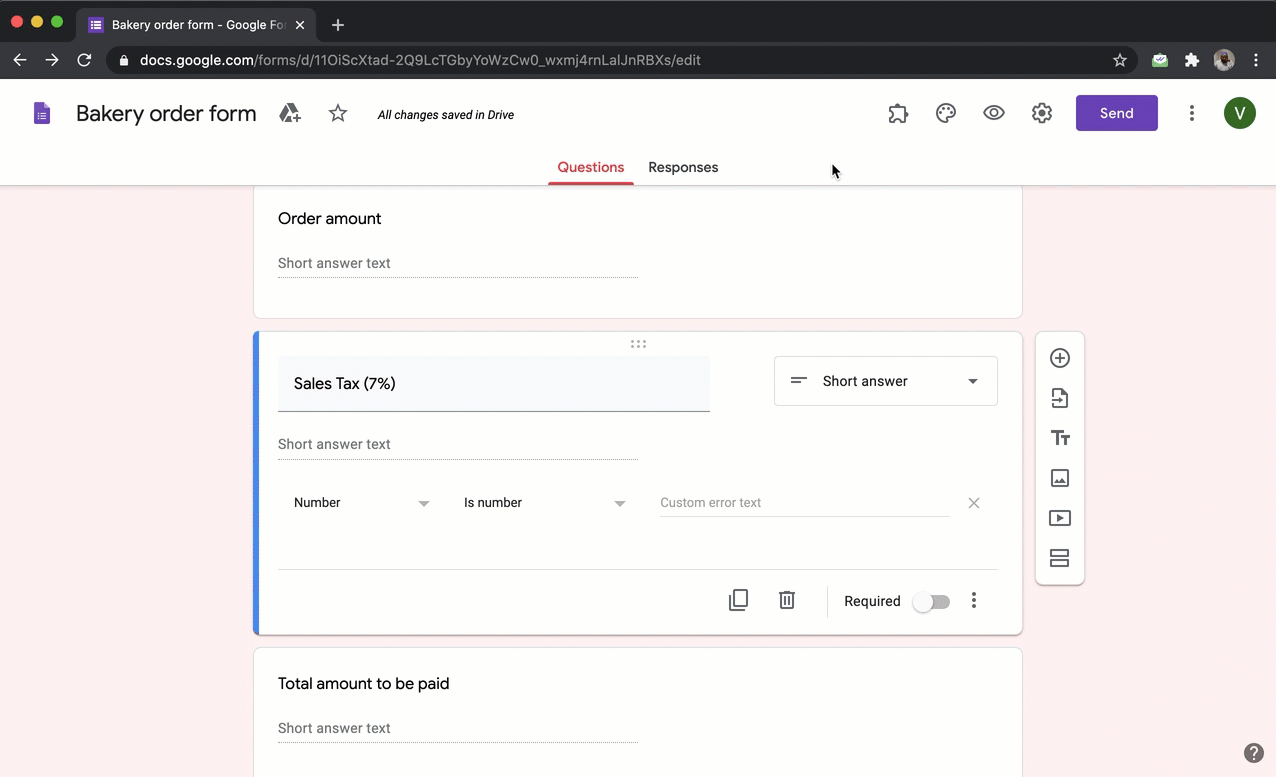The height and width of the screenshot is (777, 1276).
Task: Click the Send button
Action: coord(1116,113)
